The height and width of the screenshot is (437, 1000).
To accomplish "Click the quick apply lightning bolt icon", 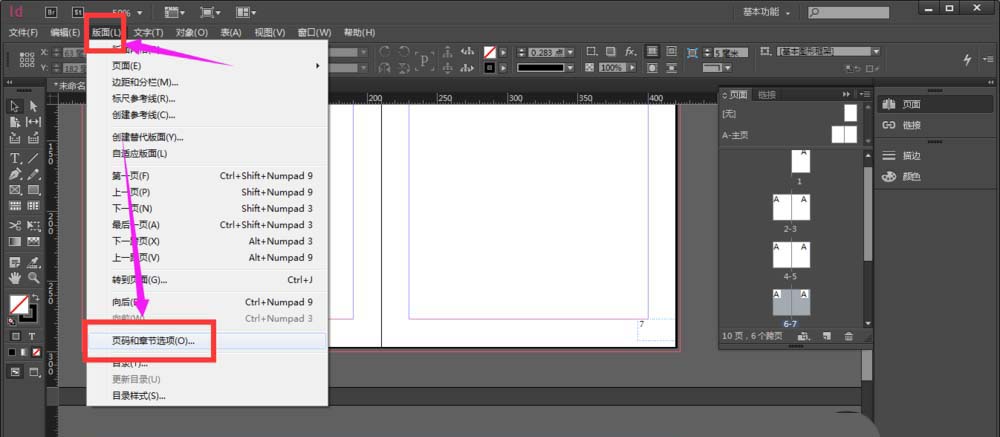I will pos(967,59).
